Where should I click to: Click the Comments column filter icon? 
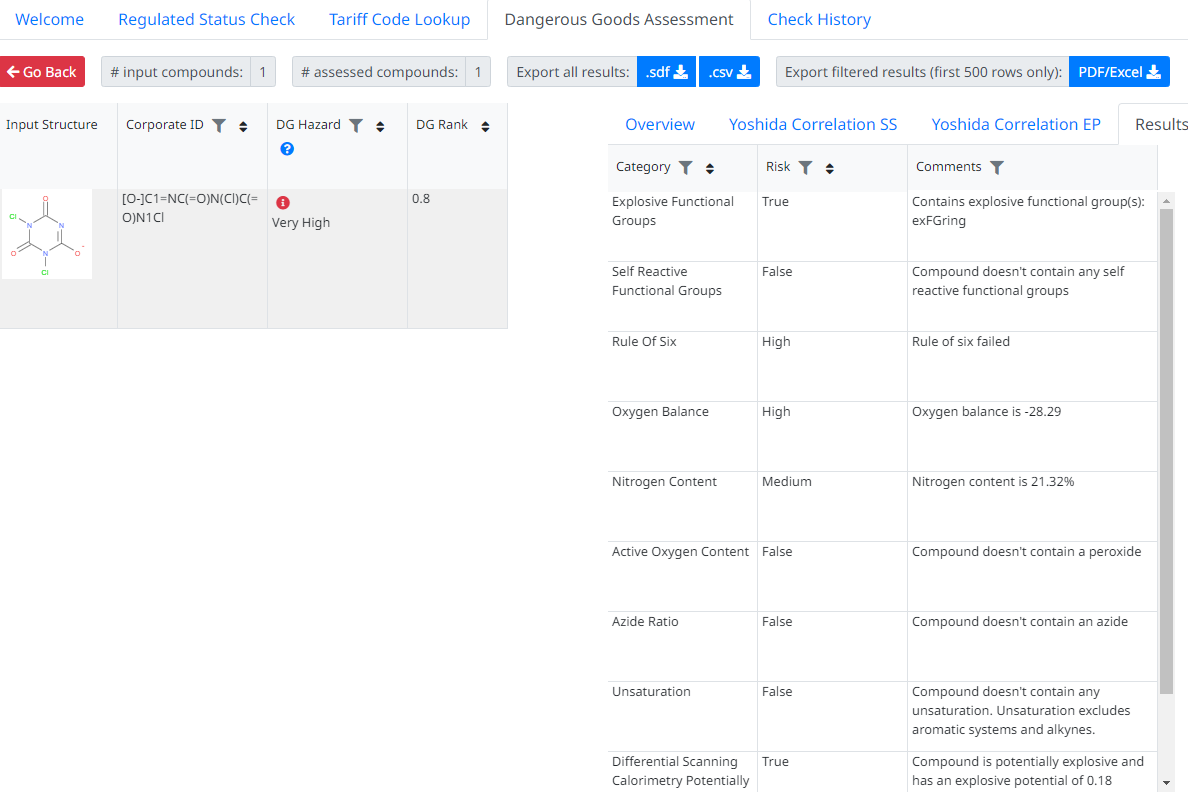tap(996, 168)
